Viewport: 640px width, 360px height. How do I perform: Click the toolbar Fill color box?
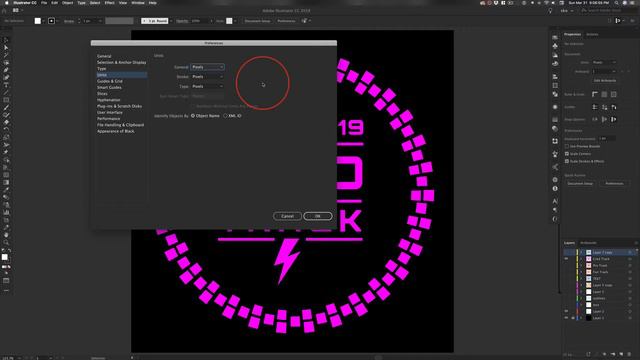(4, 257)
